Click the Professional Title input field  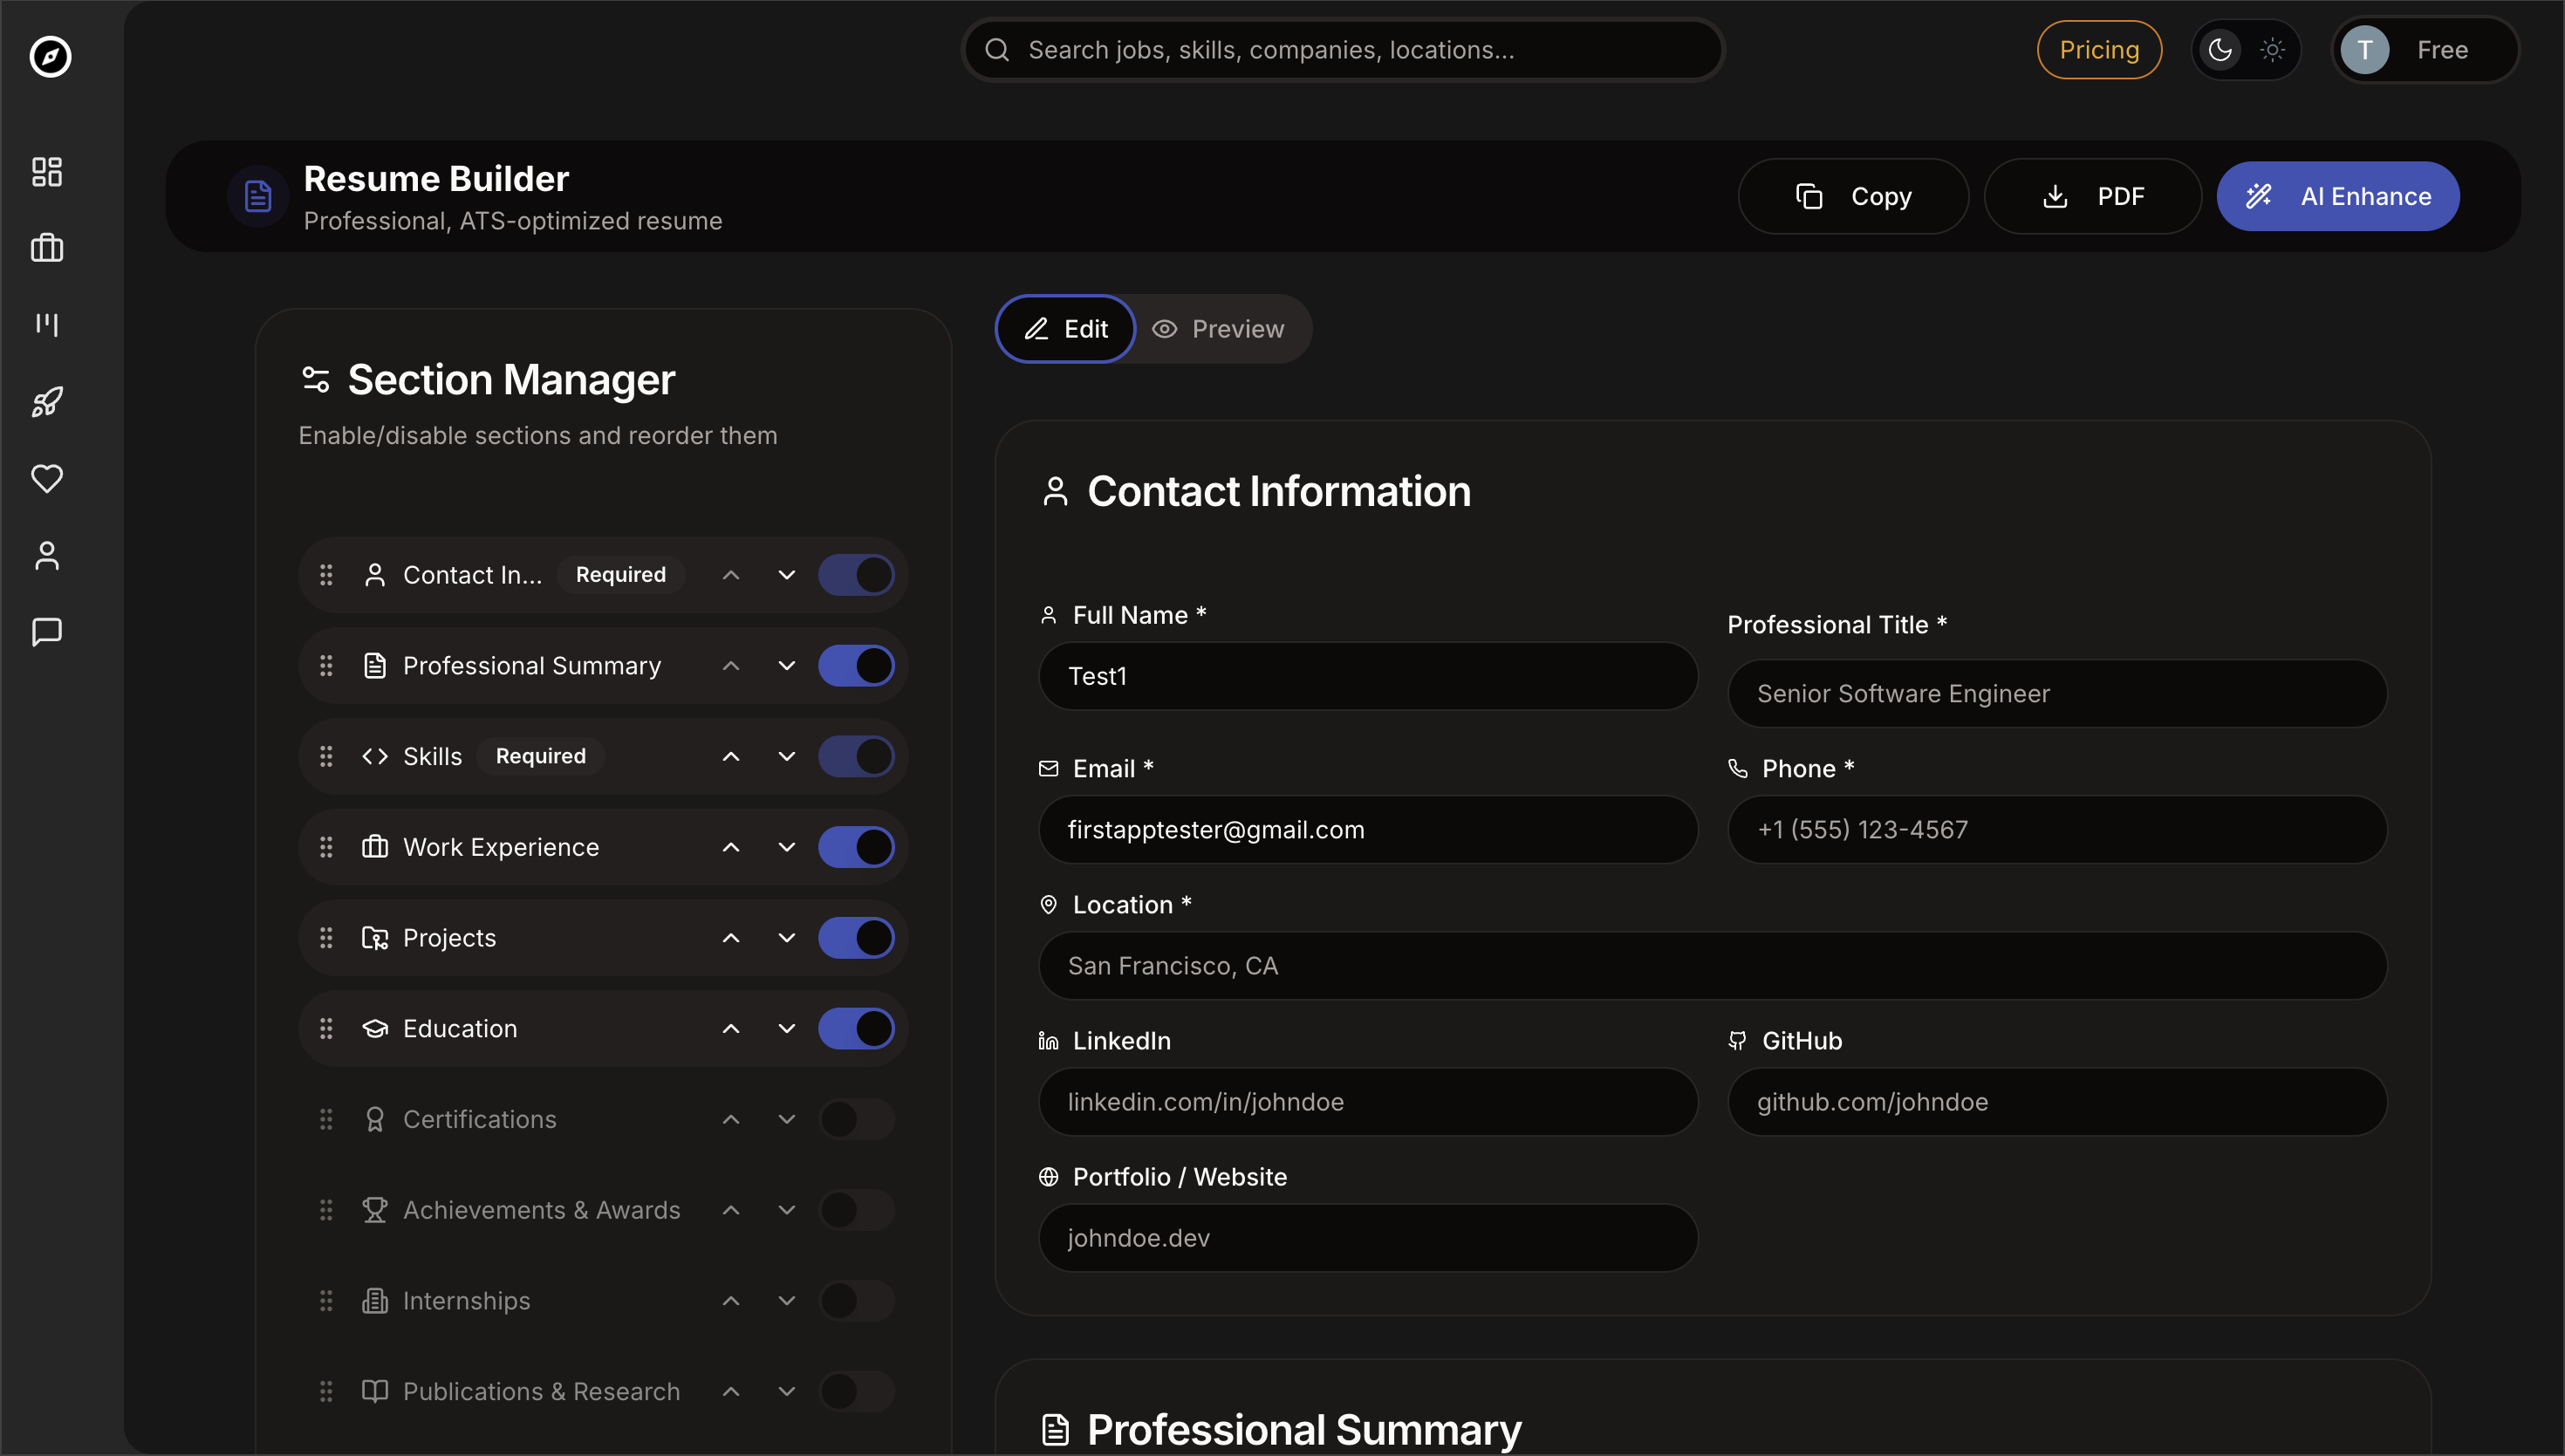tap(2057, 694)
